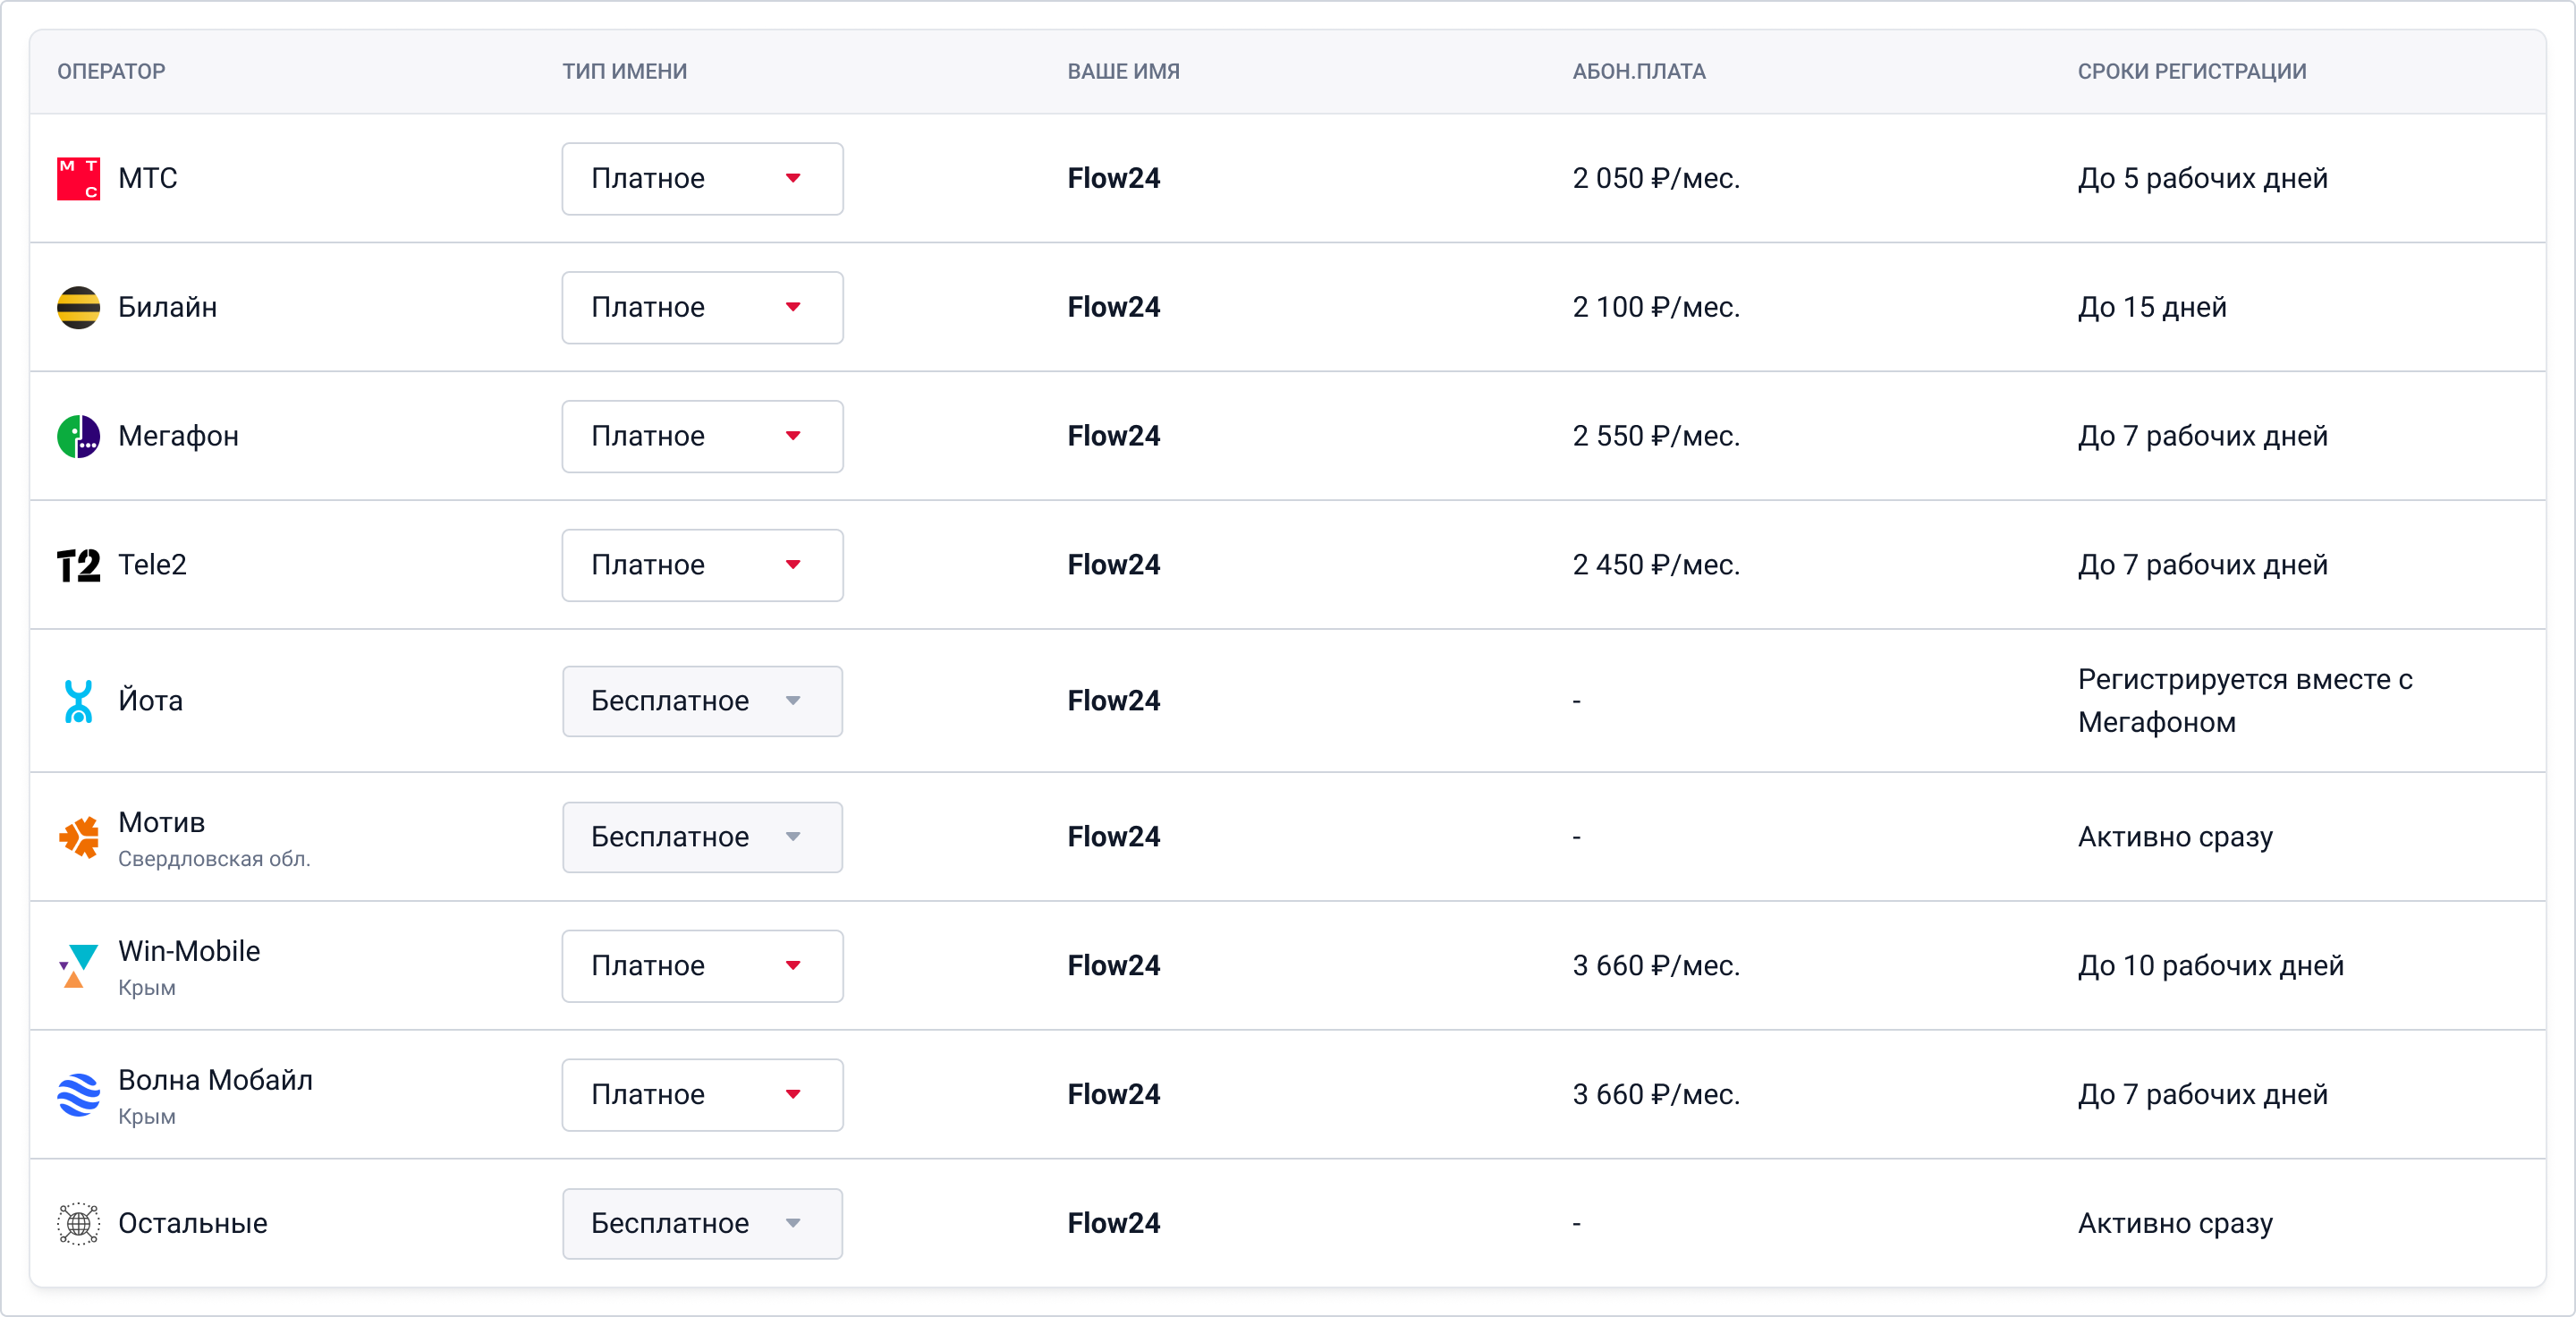Click the Motiv orange logo icon
This screenshot has height=1317, width=2576.
click(x=78, y=837)
